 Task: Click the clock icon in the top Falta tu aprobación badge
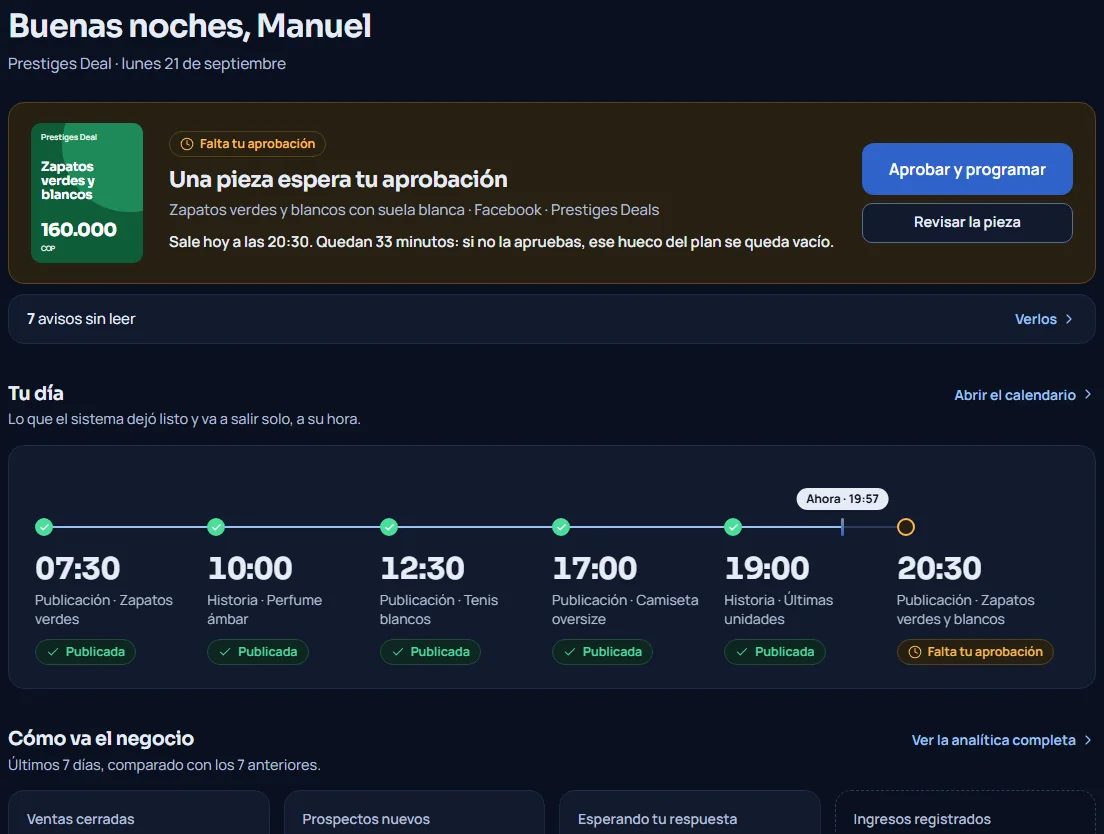187,144
